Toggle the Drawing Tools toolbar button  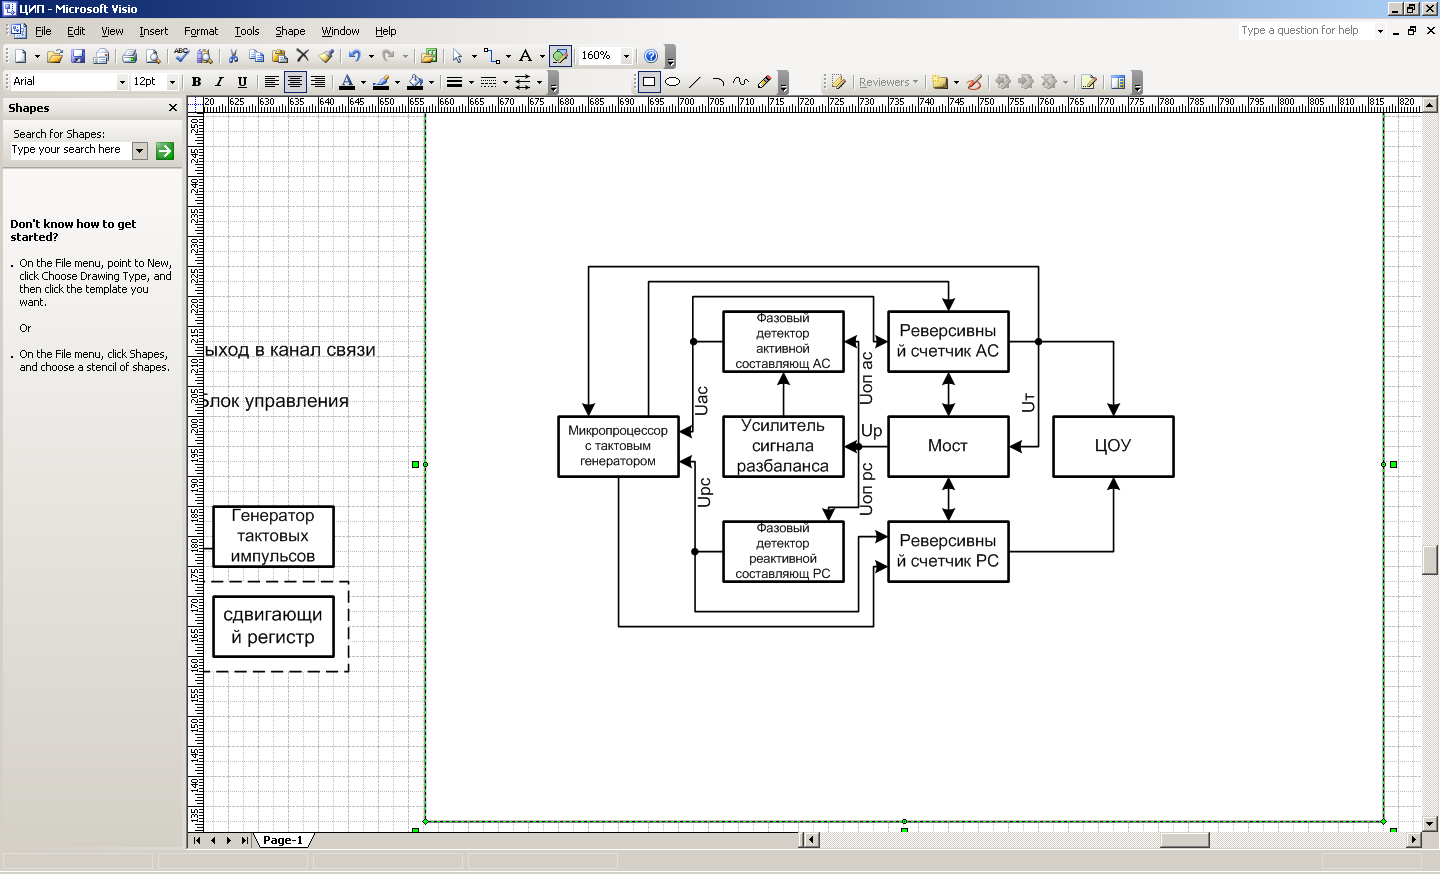tap(560, 56)
